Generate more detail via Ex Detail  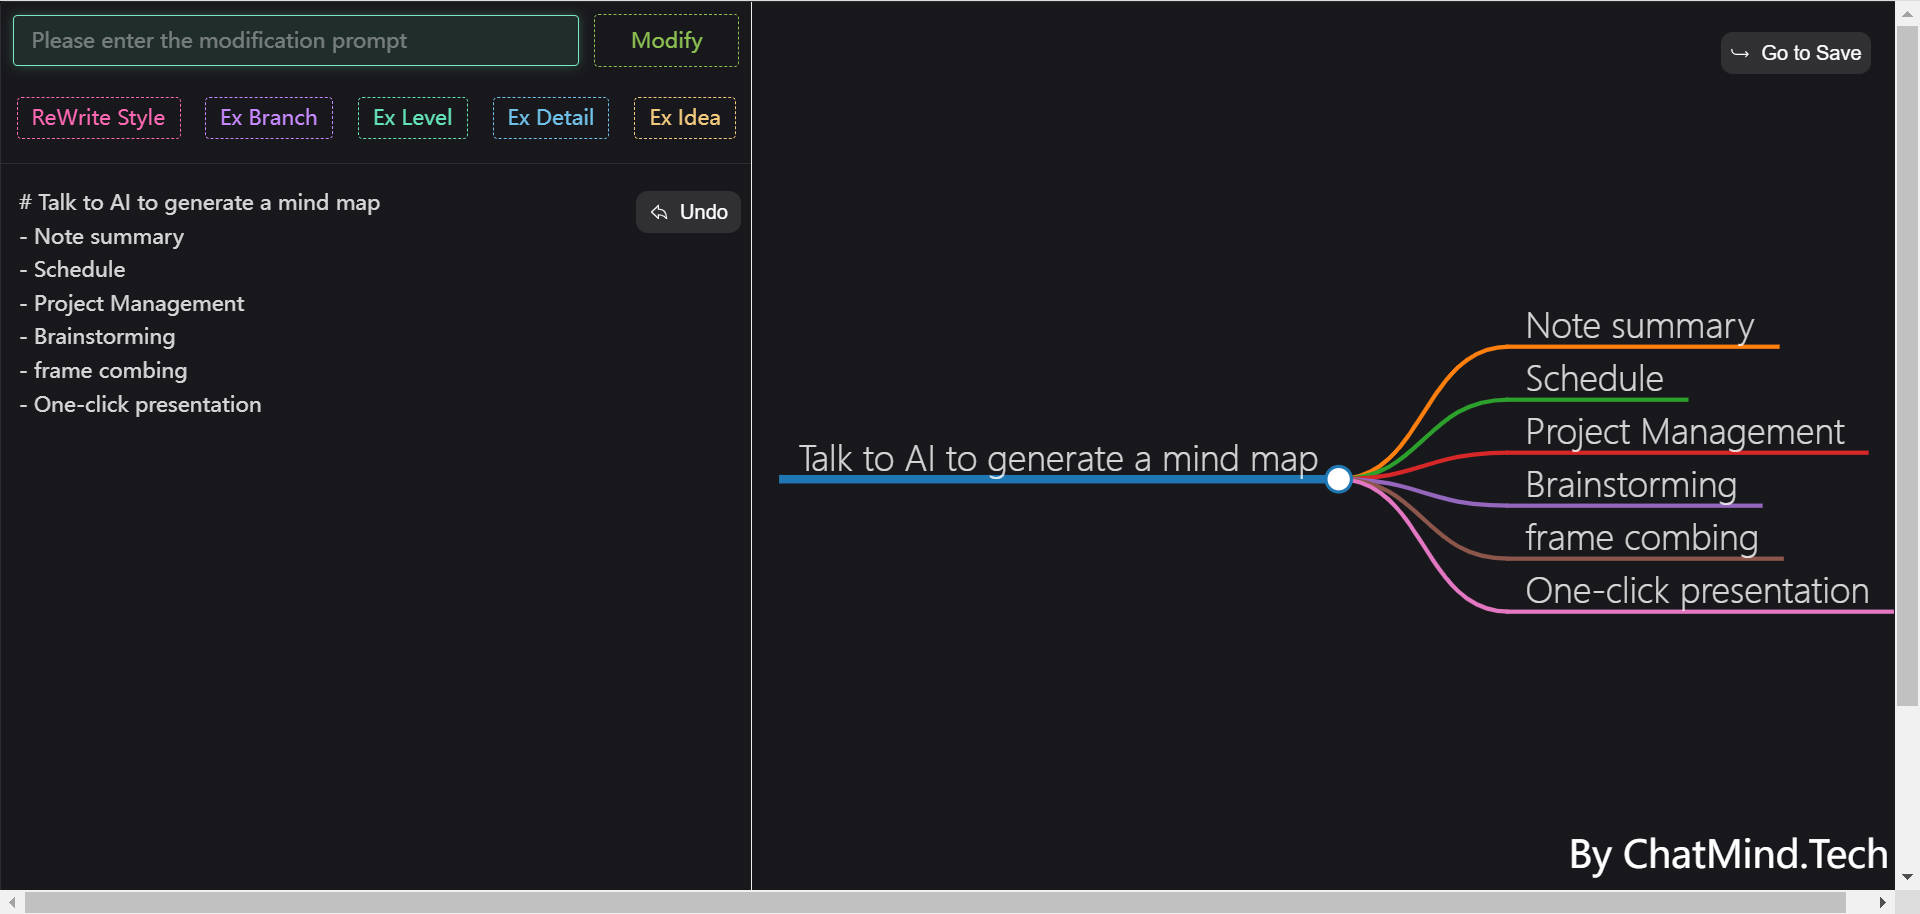[550, 117]
